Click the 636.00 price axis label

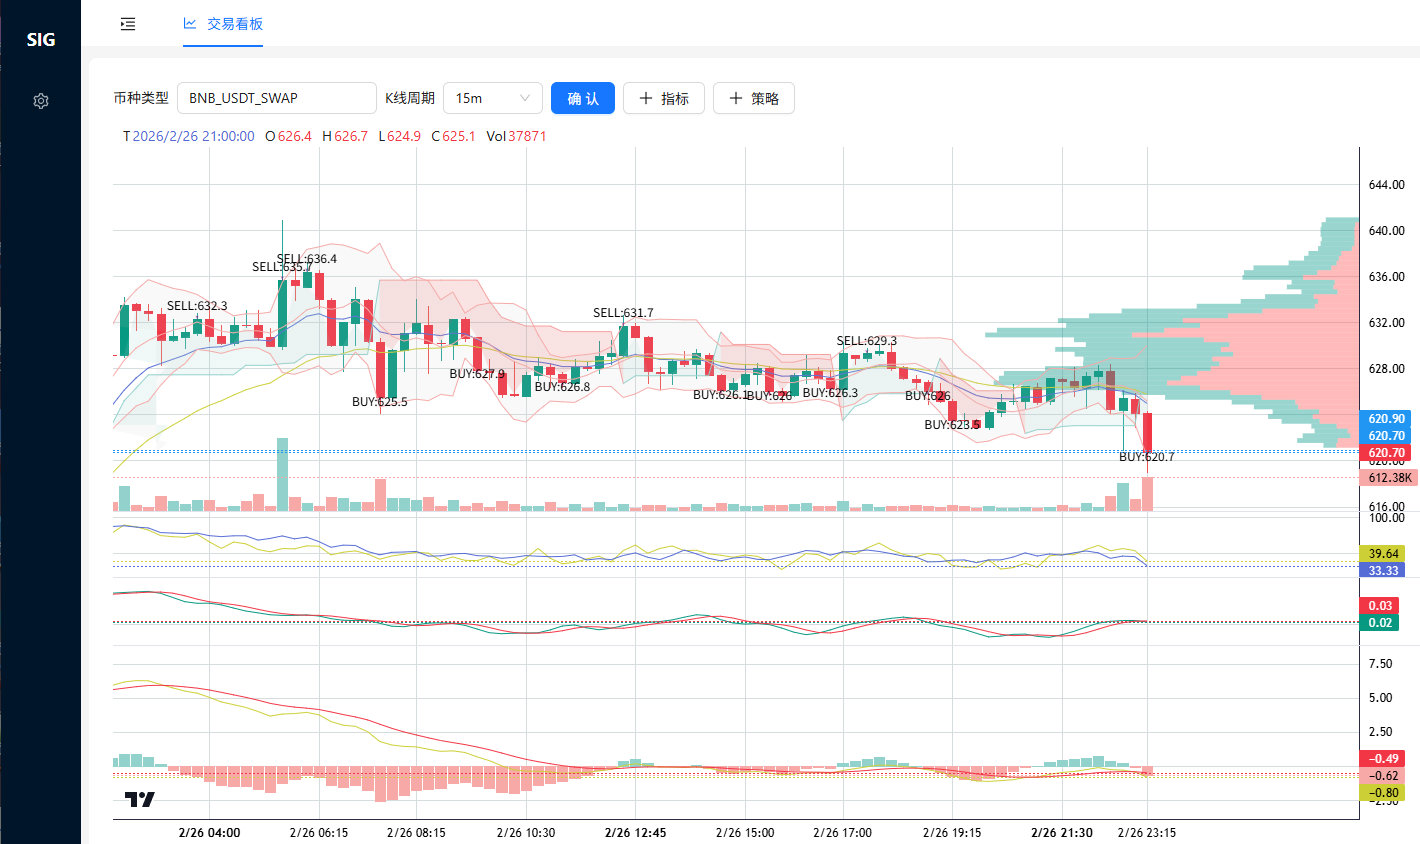pos(1386,277)
